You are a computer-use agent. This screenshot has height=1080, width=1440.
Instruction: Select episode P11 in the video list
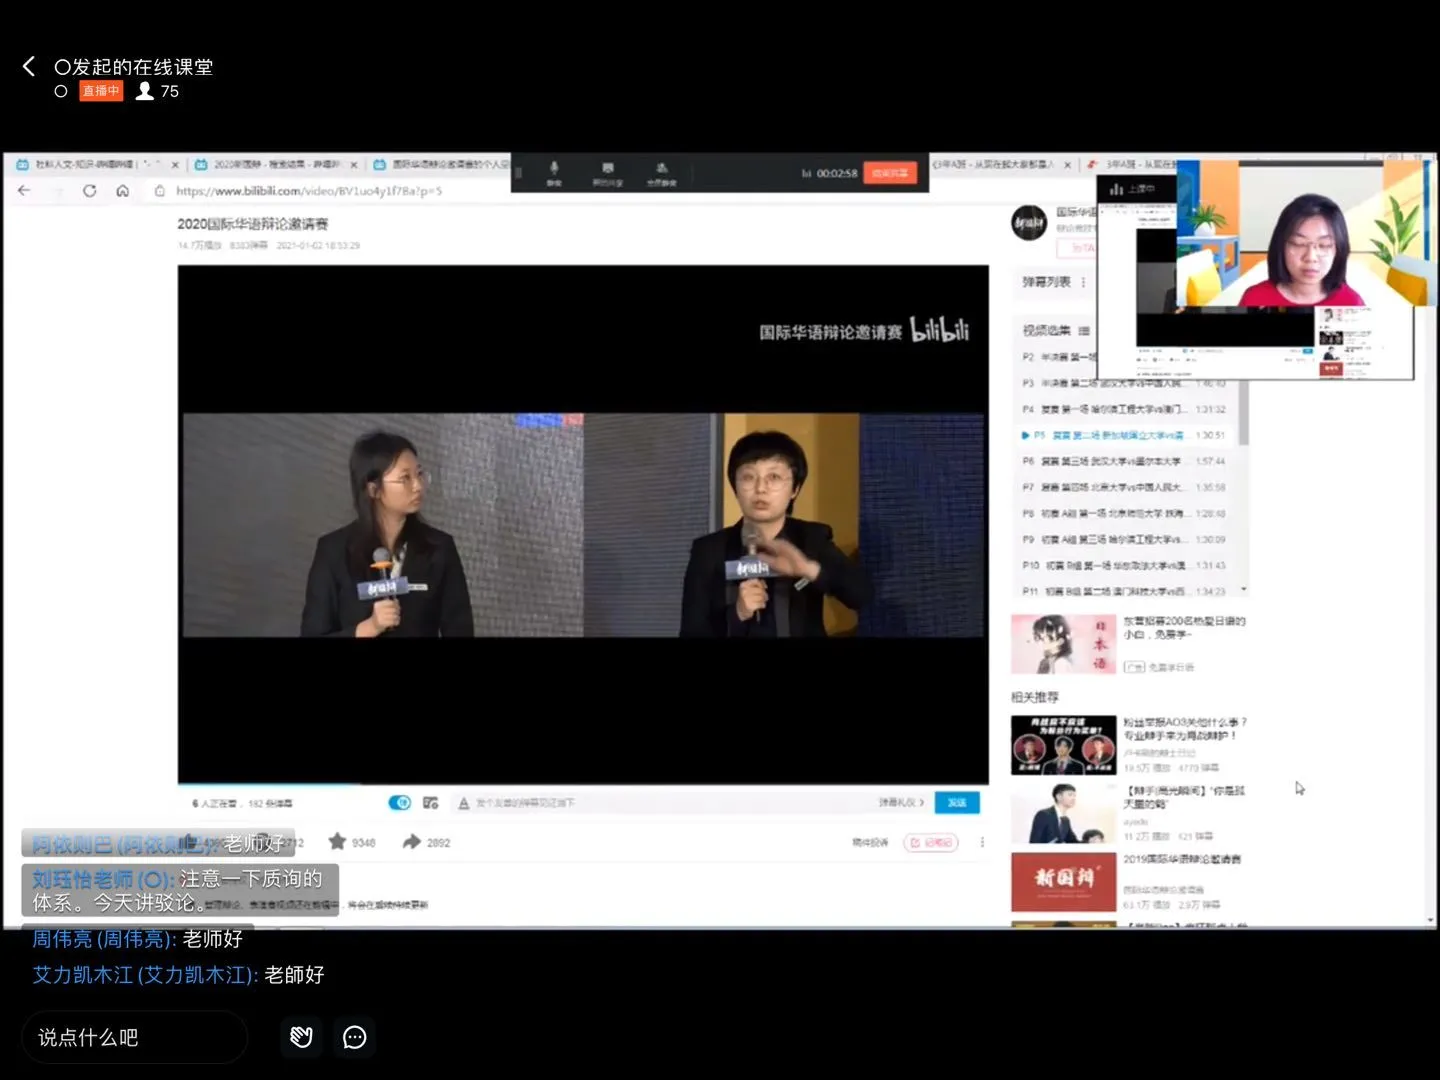coord(1124,591)
